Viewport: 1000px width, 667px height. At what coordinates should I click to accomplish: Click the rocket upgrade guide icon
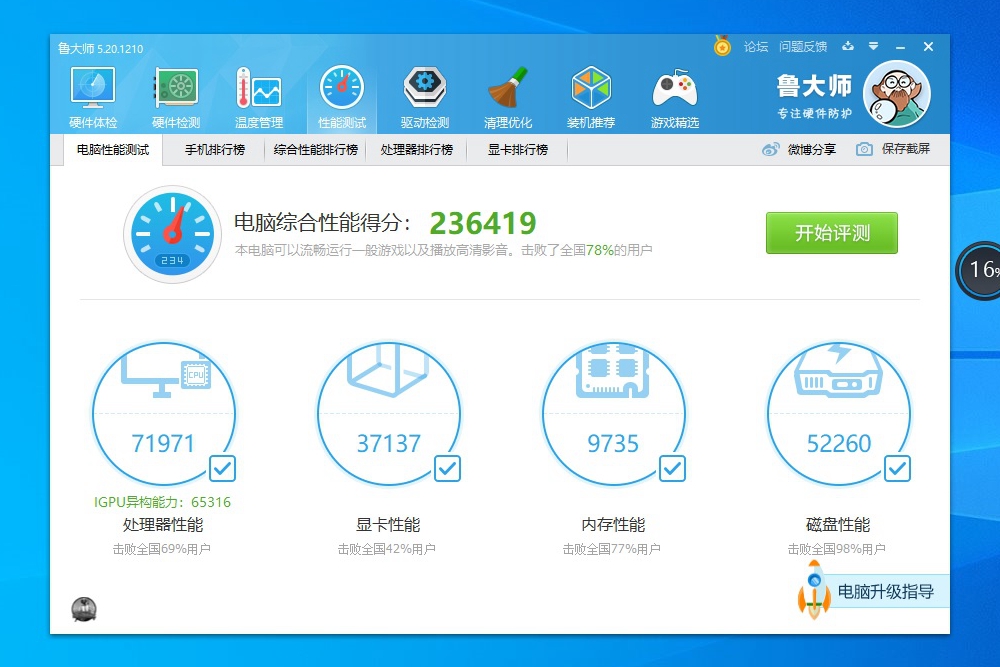[814, 590]
